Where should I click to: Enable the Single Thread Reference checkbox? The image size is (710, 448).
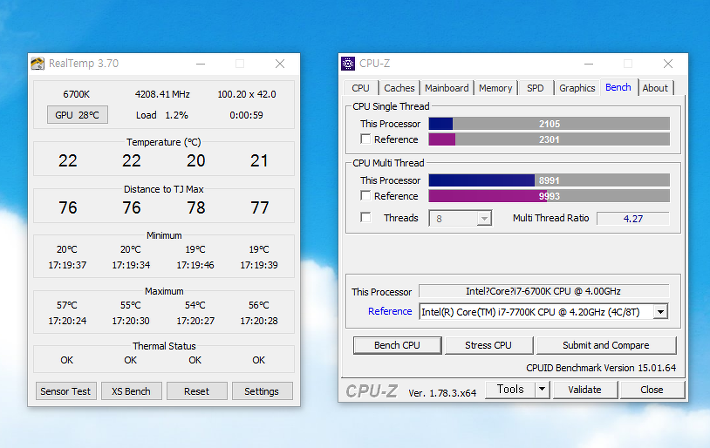coord(365,139)
